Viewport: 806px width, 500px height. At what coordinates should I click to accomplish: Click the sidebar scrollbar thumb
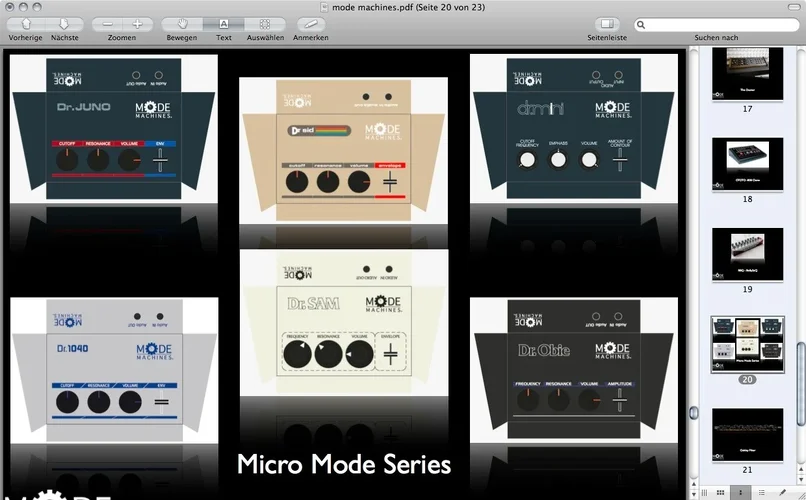point(801,384)
